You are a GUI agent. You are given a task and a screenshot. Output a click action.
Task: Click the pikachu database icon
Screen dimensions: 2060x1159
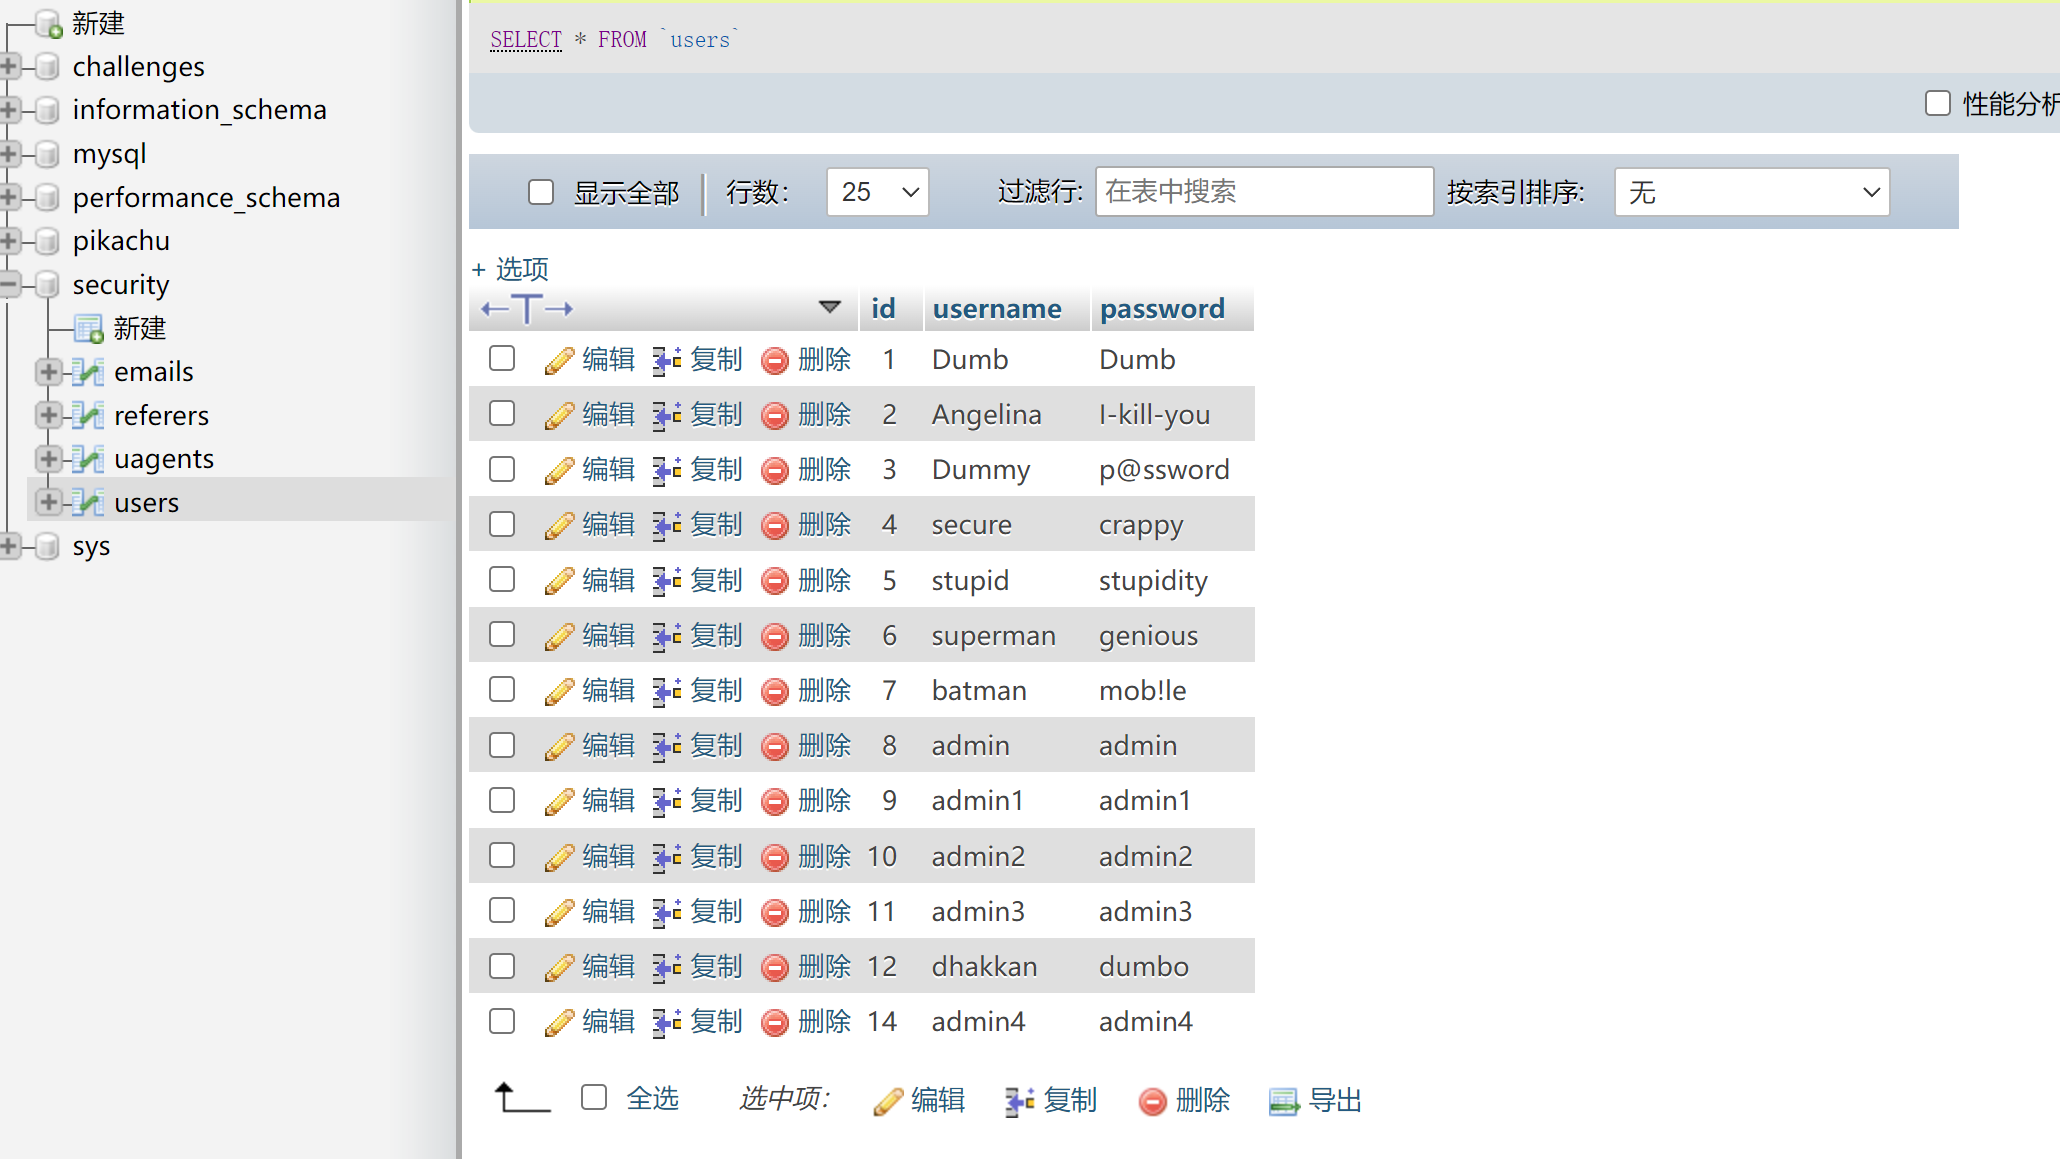[x=47, y=241]
